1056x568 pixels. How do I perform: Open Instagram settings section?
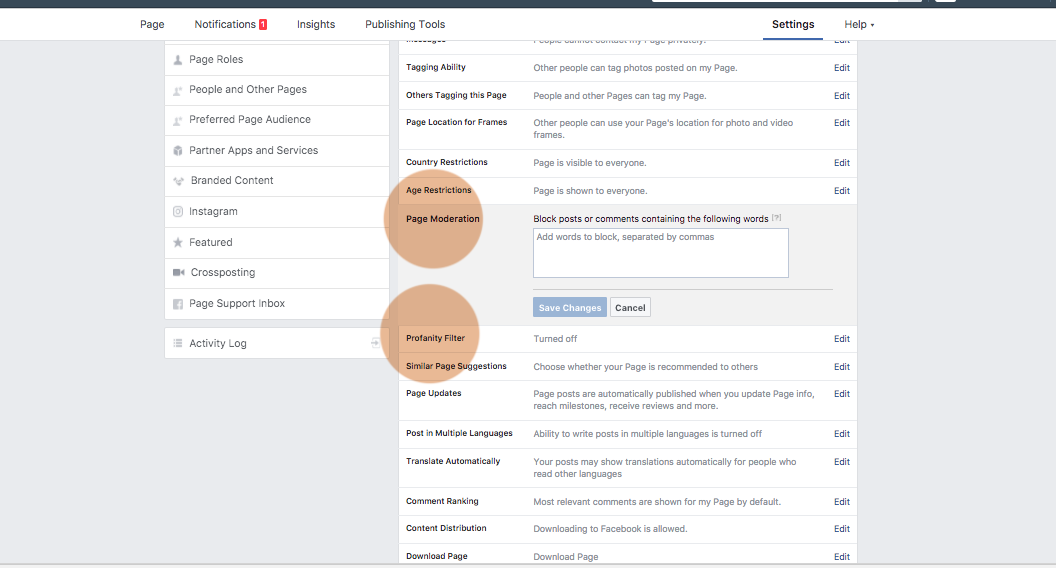[277, 212]
